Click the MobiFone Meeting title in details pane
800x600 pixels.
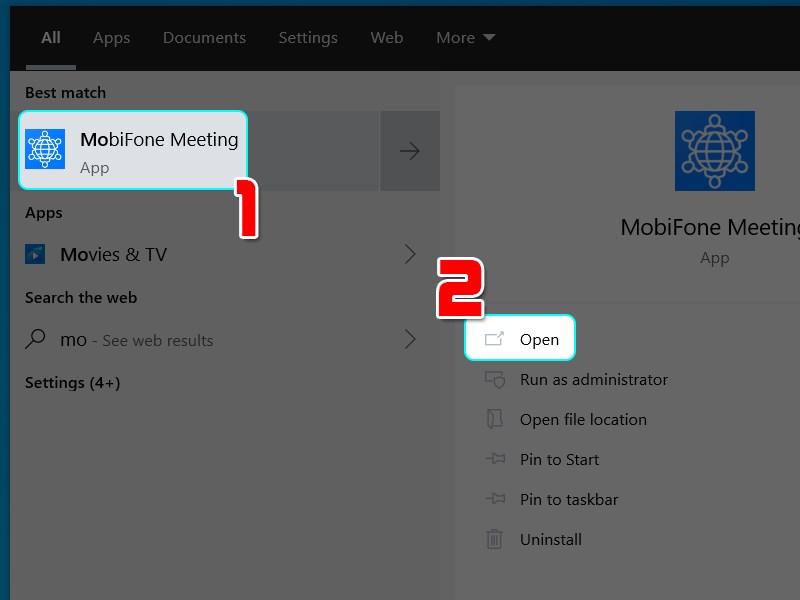click(x=710, y=228)
